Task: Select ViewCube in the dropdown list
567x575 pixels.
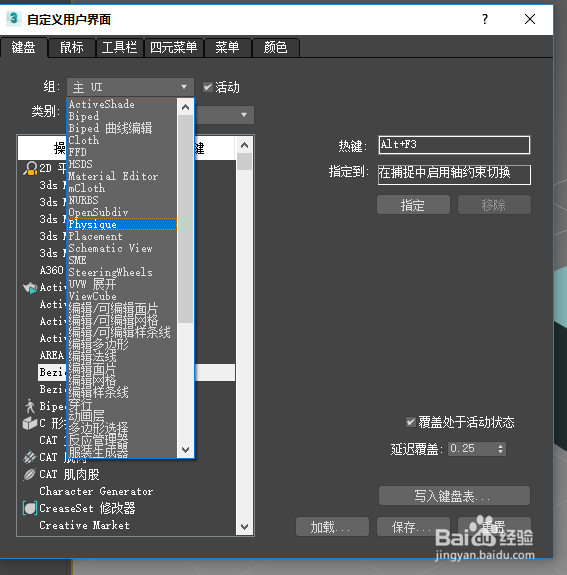Action: tap(122, 296)
